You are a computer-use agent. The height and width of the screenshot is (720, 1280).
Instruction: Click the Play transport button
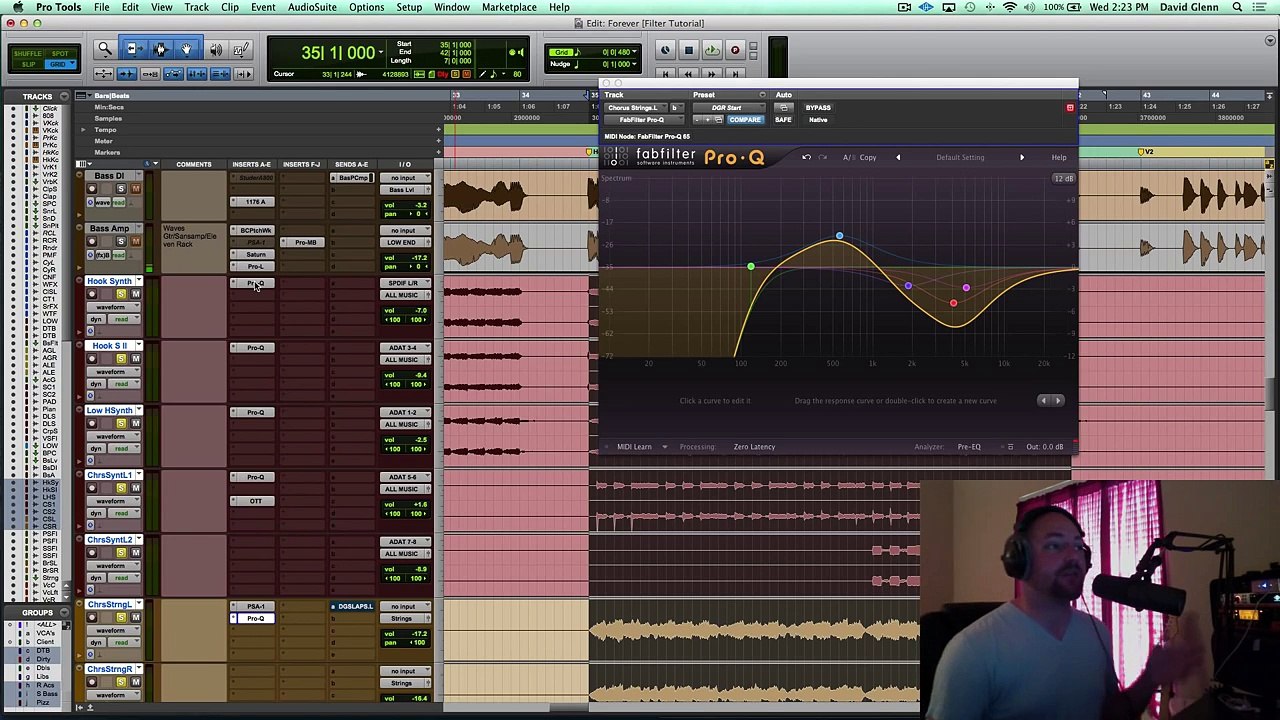711,50
